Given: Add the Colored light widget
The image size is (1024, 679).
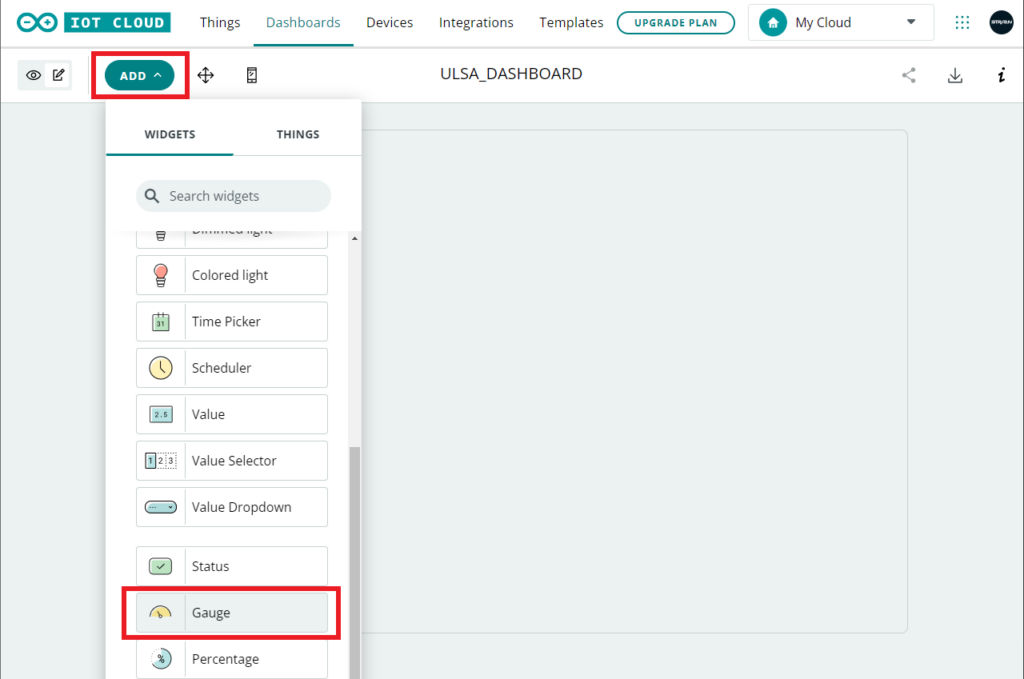Looking at the screenshot, I should click(x=232, y=275).
